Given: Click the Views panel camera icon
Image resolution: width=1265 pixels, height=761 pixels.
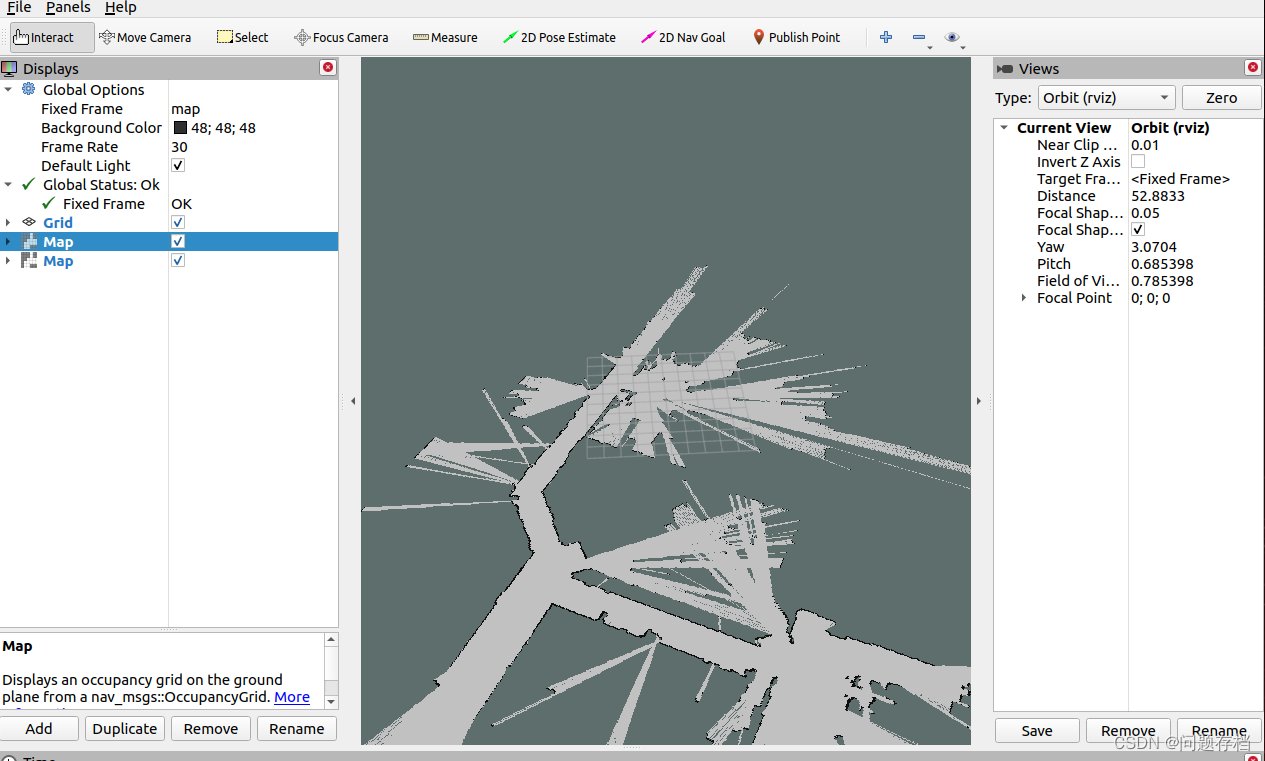Looking at the screenshot, I should pyautogui.click(x=1005, y=69).
